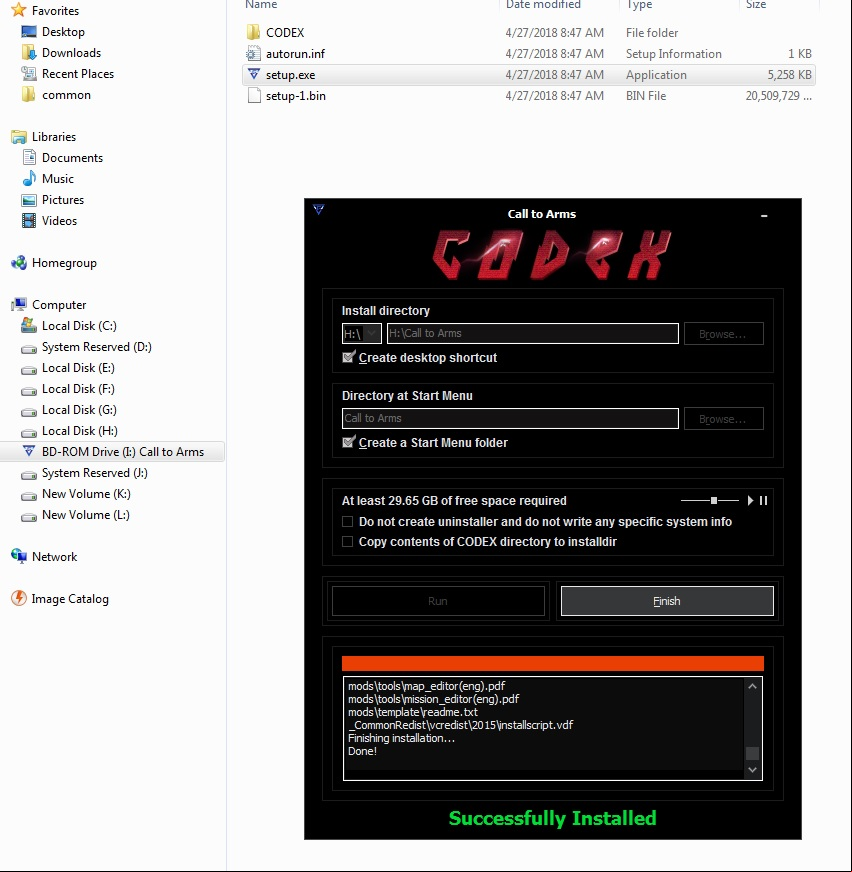Click the install path input field
This screenshot has height=872, width=852.
tap(533, 334)
